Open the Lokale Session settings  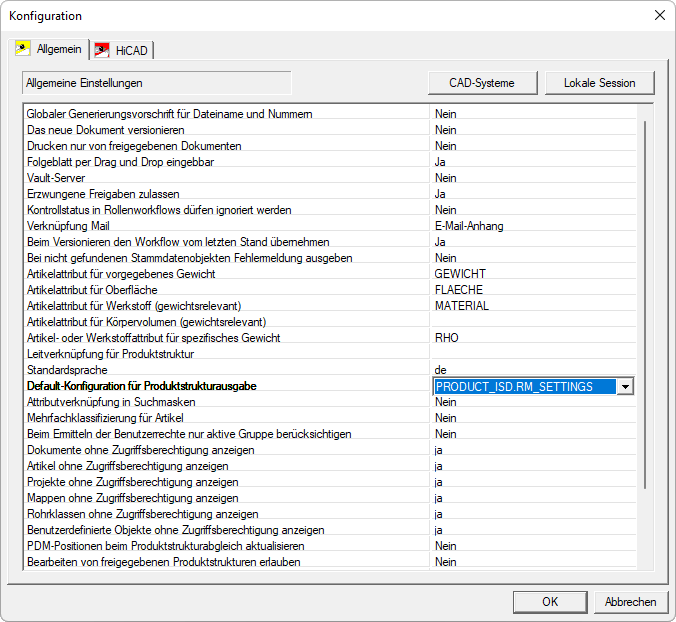click(600, 83)
